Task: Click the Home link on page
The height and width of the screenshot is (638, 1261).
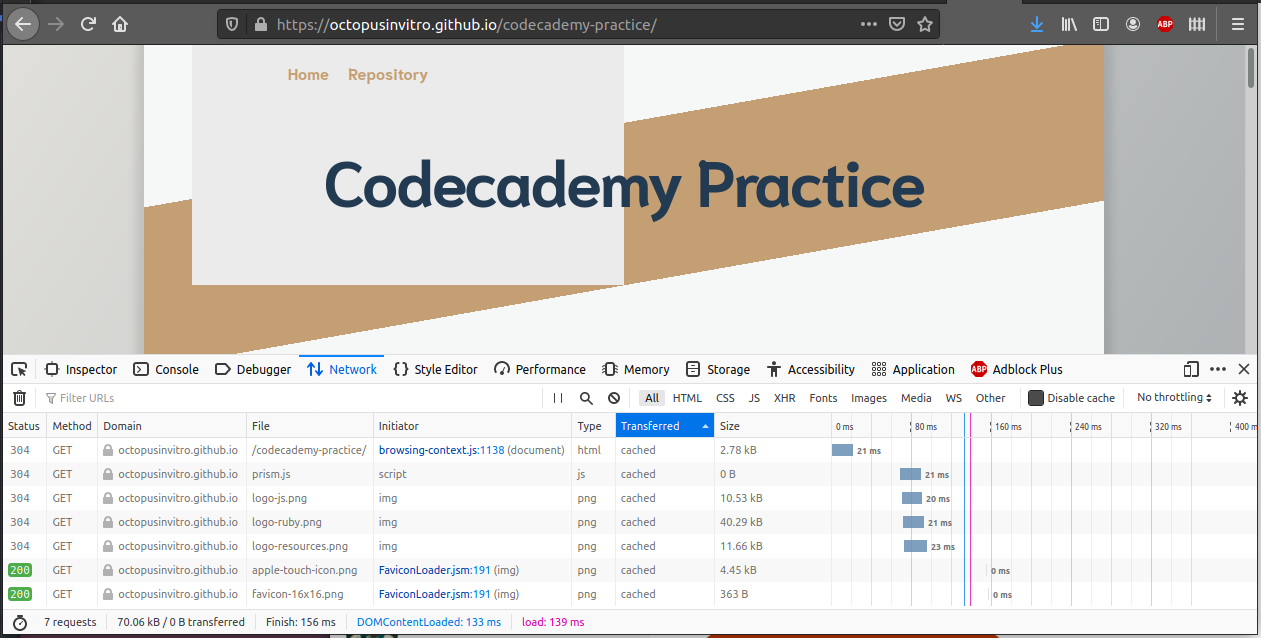Action: coord(308,75)
